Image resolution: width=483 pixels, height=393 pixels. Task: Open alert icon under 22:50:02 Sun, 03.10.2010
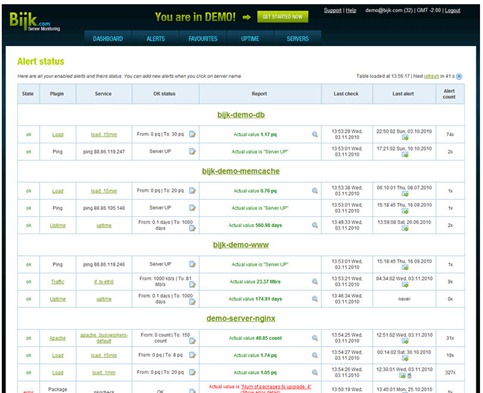405,137
